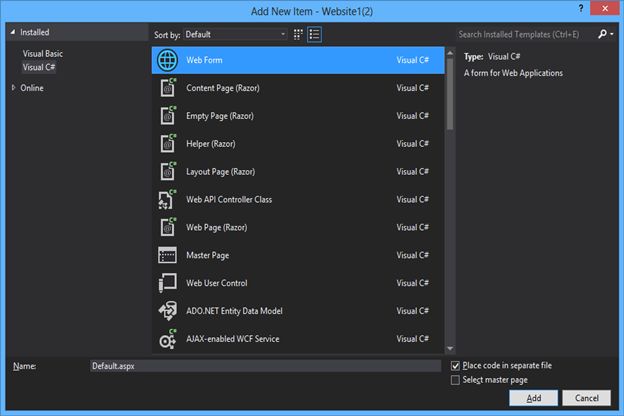Open the Sort by Default dropdown
Screen dimensions: 624x416
235,35
